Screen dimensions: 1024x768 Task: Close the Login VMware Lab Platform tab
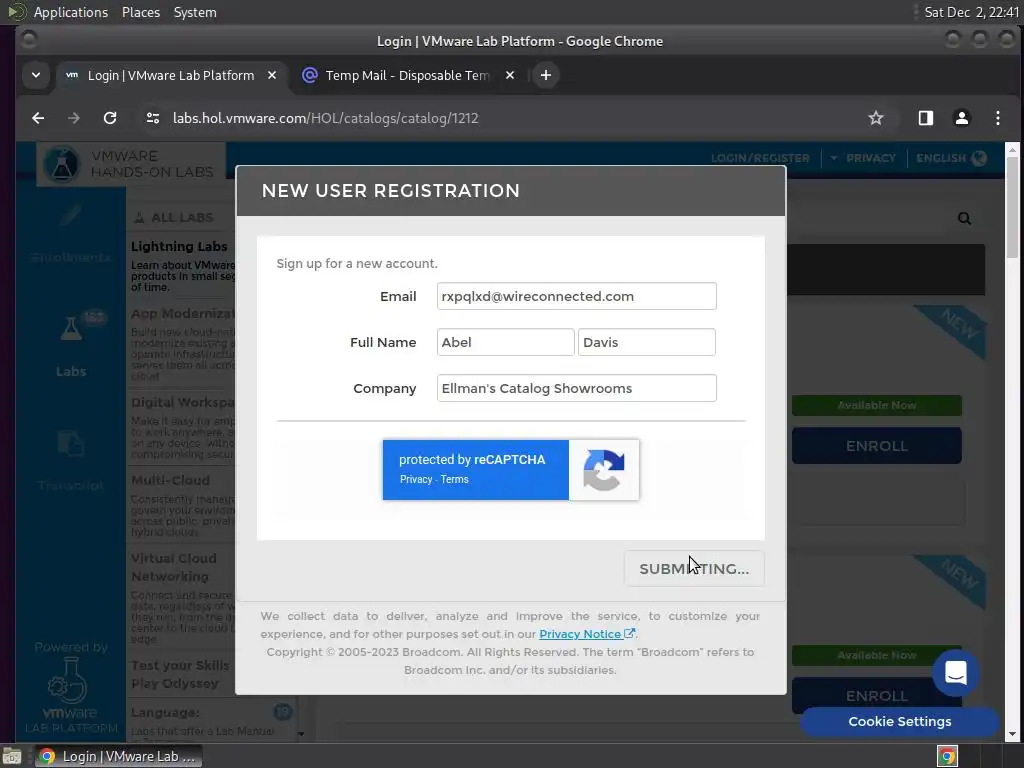(x=272, y=76)
